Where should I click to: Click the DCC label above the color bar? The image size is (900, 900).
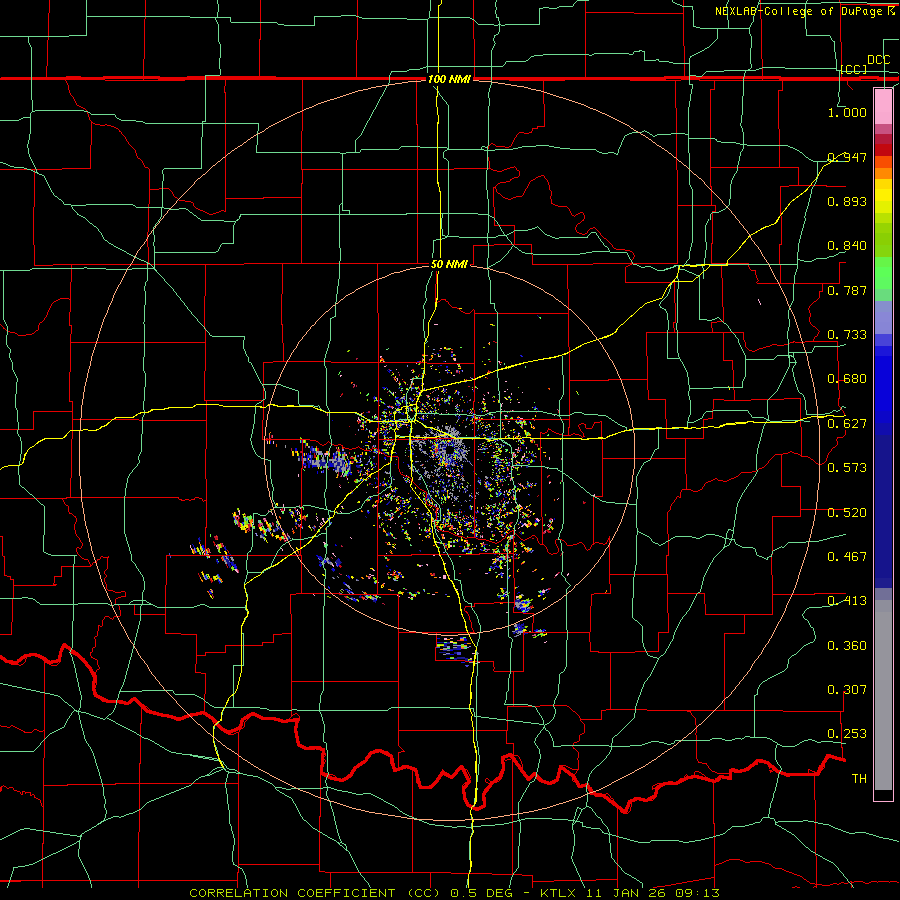tap(879, 60)
